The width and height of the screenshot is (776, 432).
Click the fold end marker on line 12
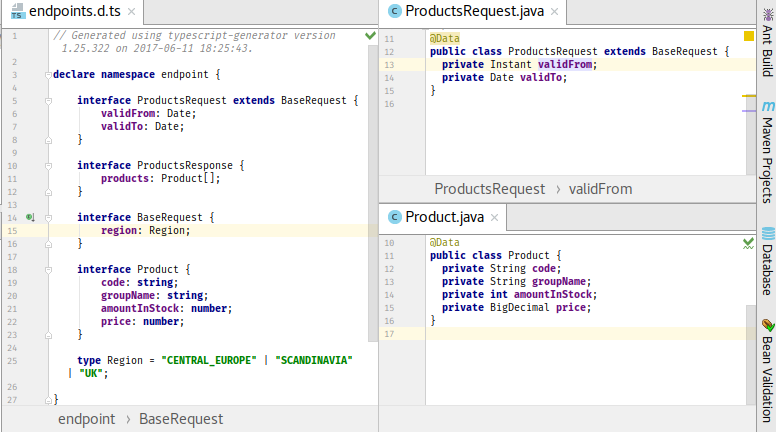click(x=48, y=192)
